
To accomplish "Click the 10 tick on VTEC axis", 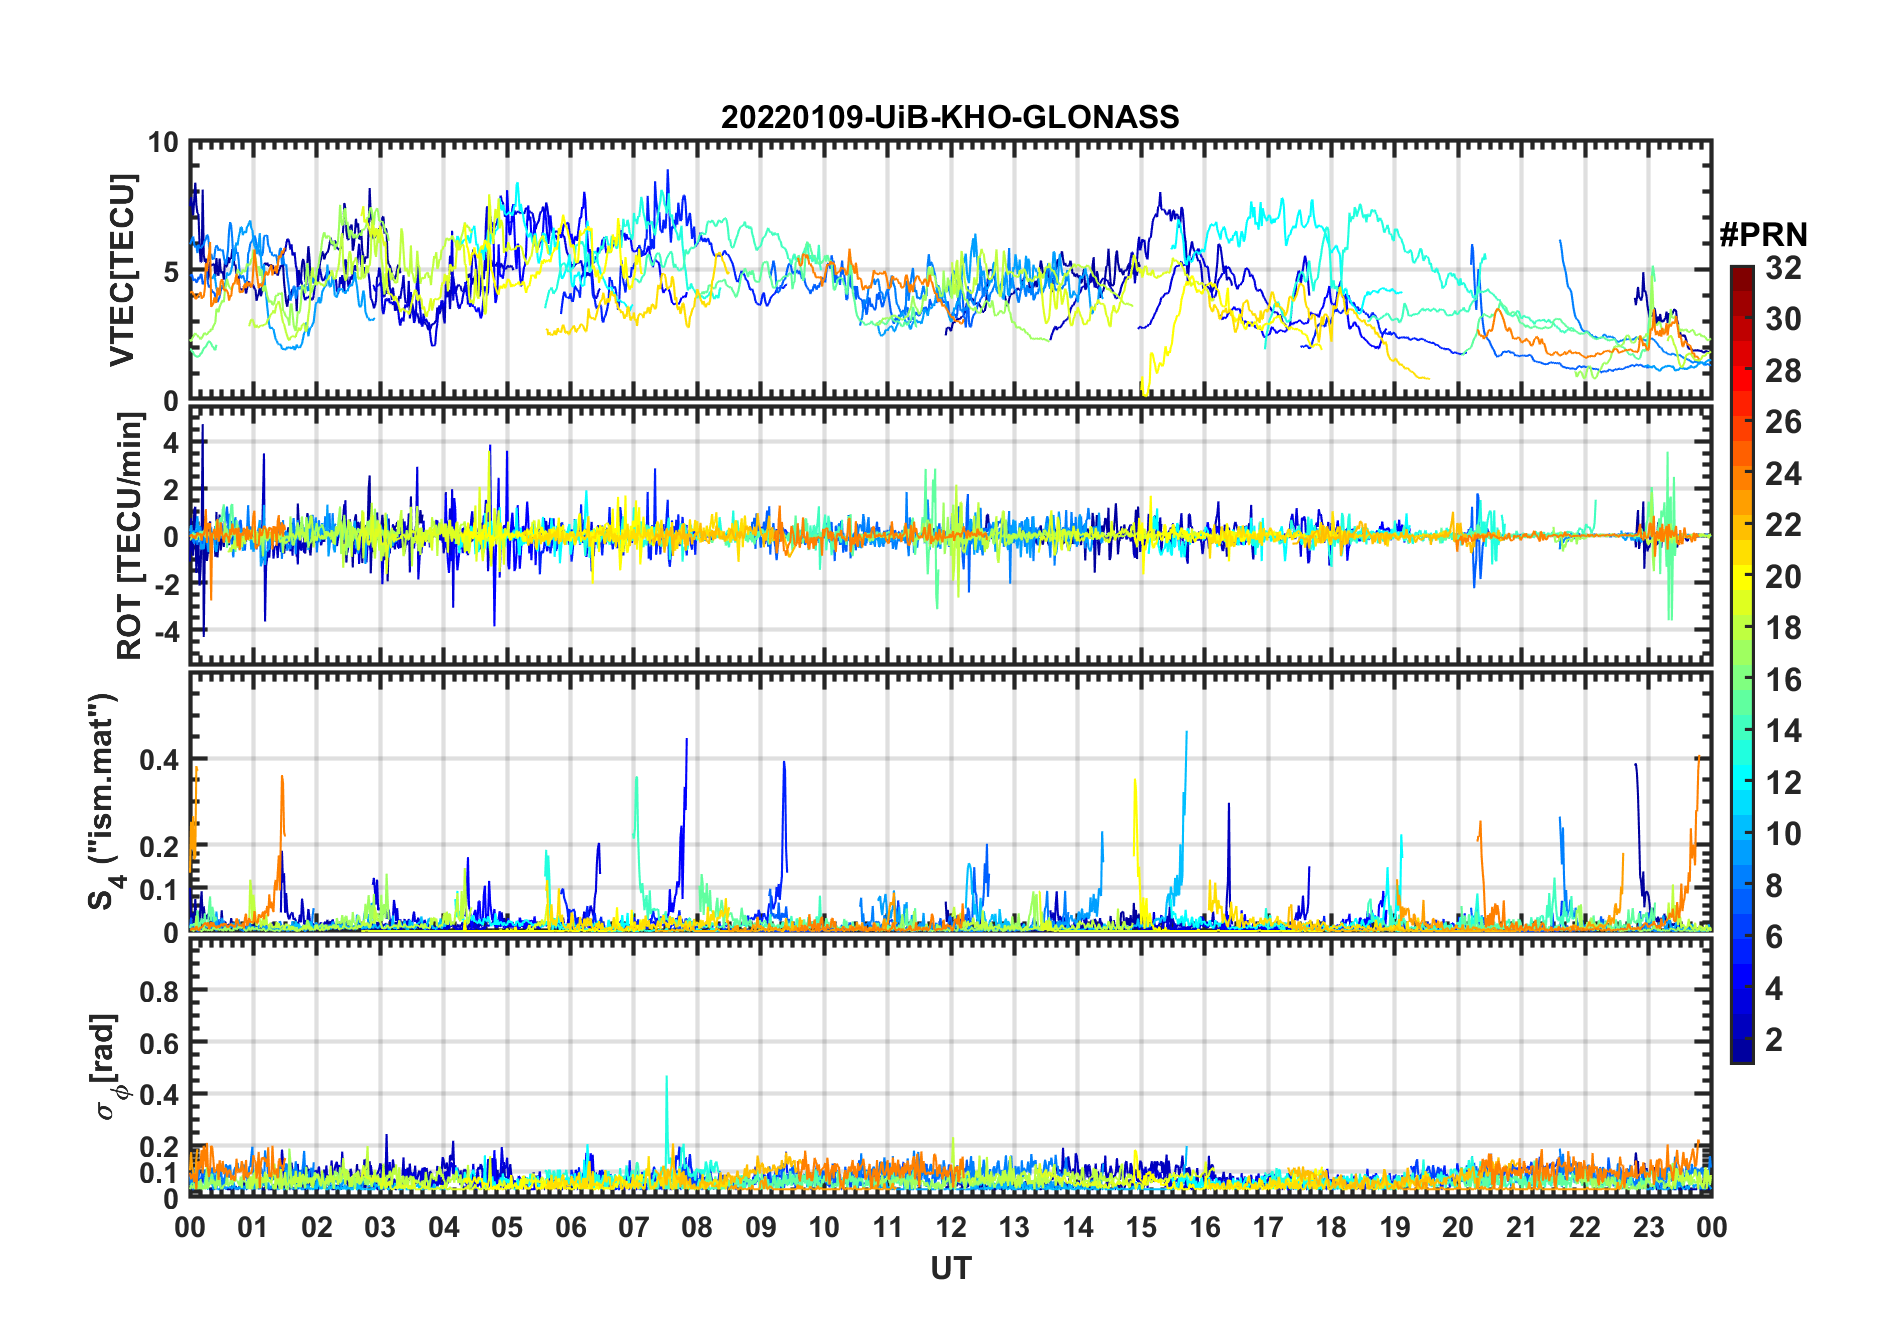I will 163,143.
